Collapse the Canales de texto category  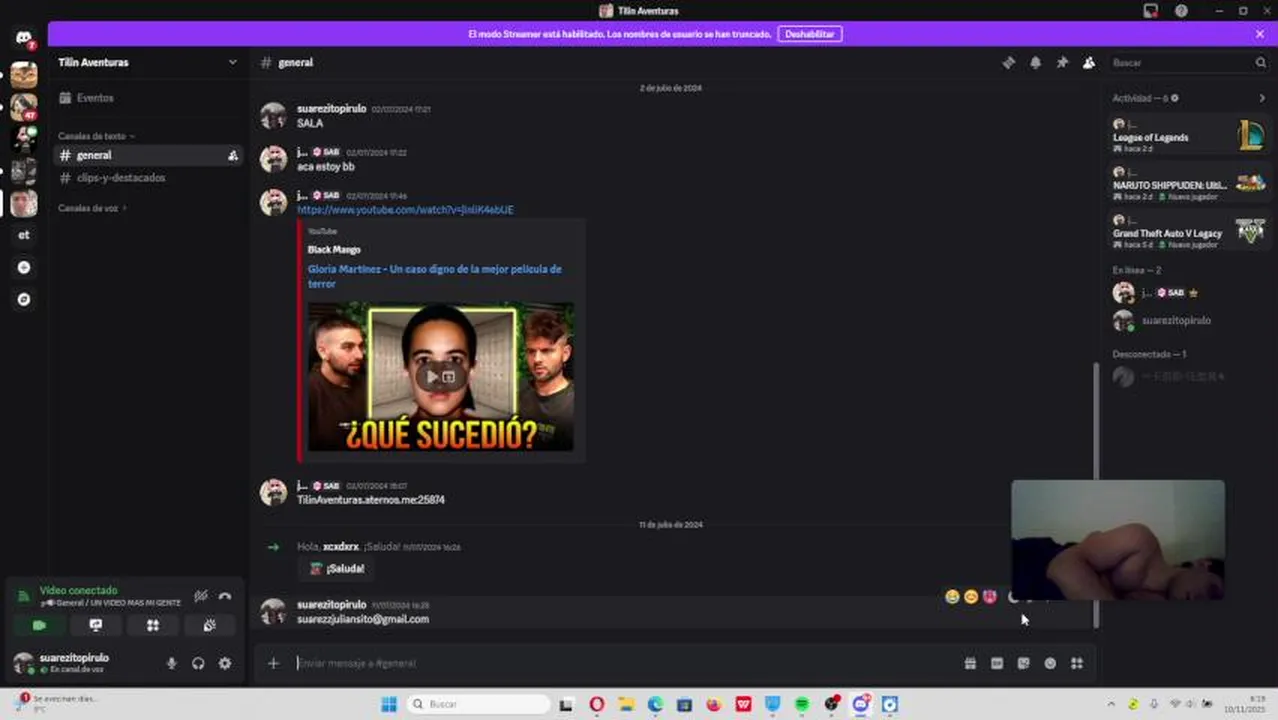pyautogui.click(x=96, y=136)
